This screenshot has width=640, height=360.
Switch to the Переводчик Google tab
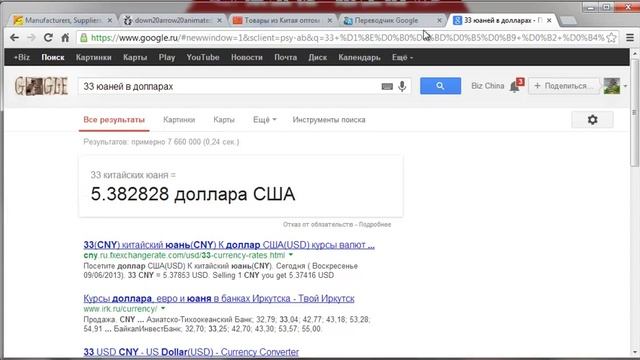point(386,20)
